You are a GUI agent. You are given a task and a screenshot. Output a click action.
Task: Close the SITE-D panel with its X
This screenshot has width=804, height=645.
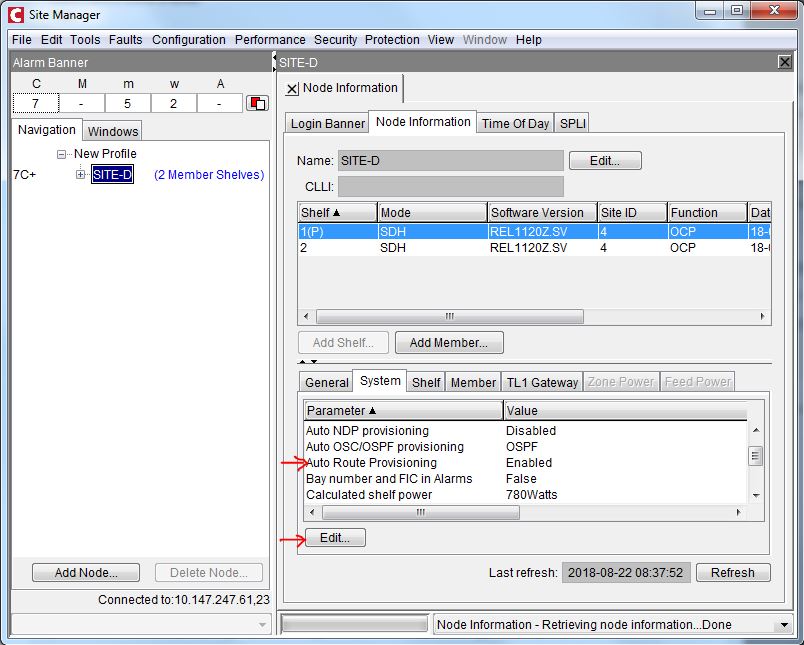point(785,63)
